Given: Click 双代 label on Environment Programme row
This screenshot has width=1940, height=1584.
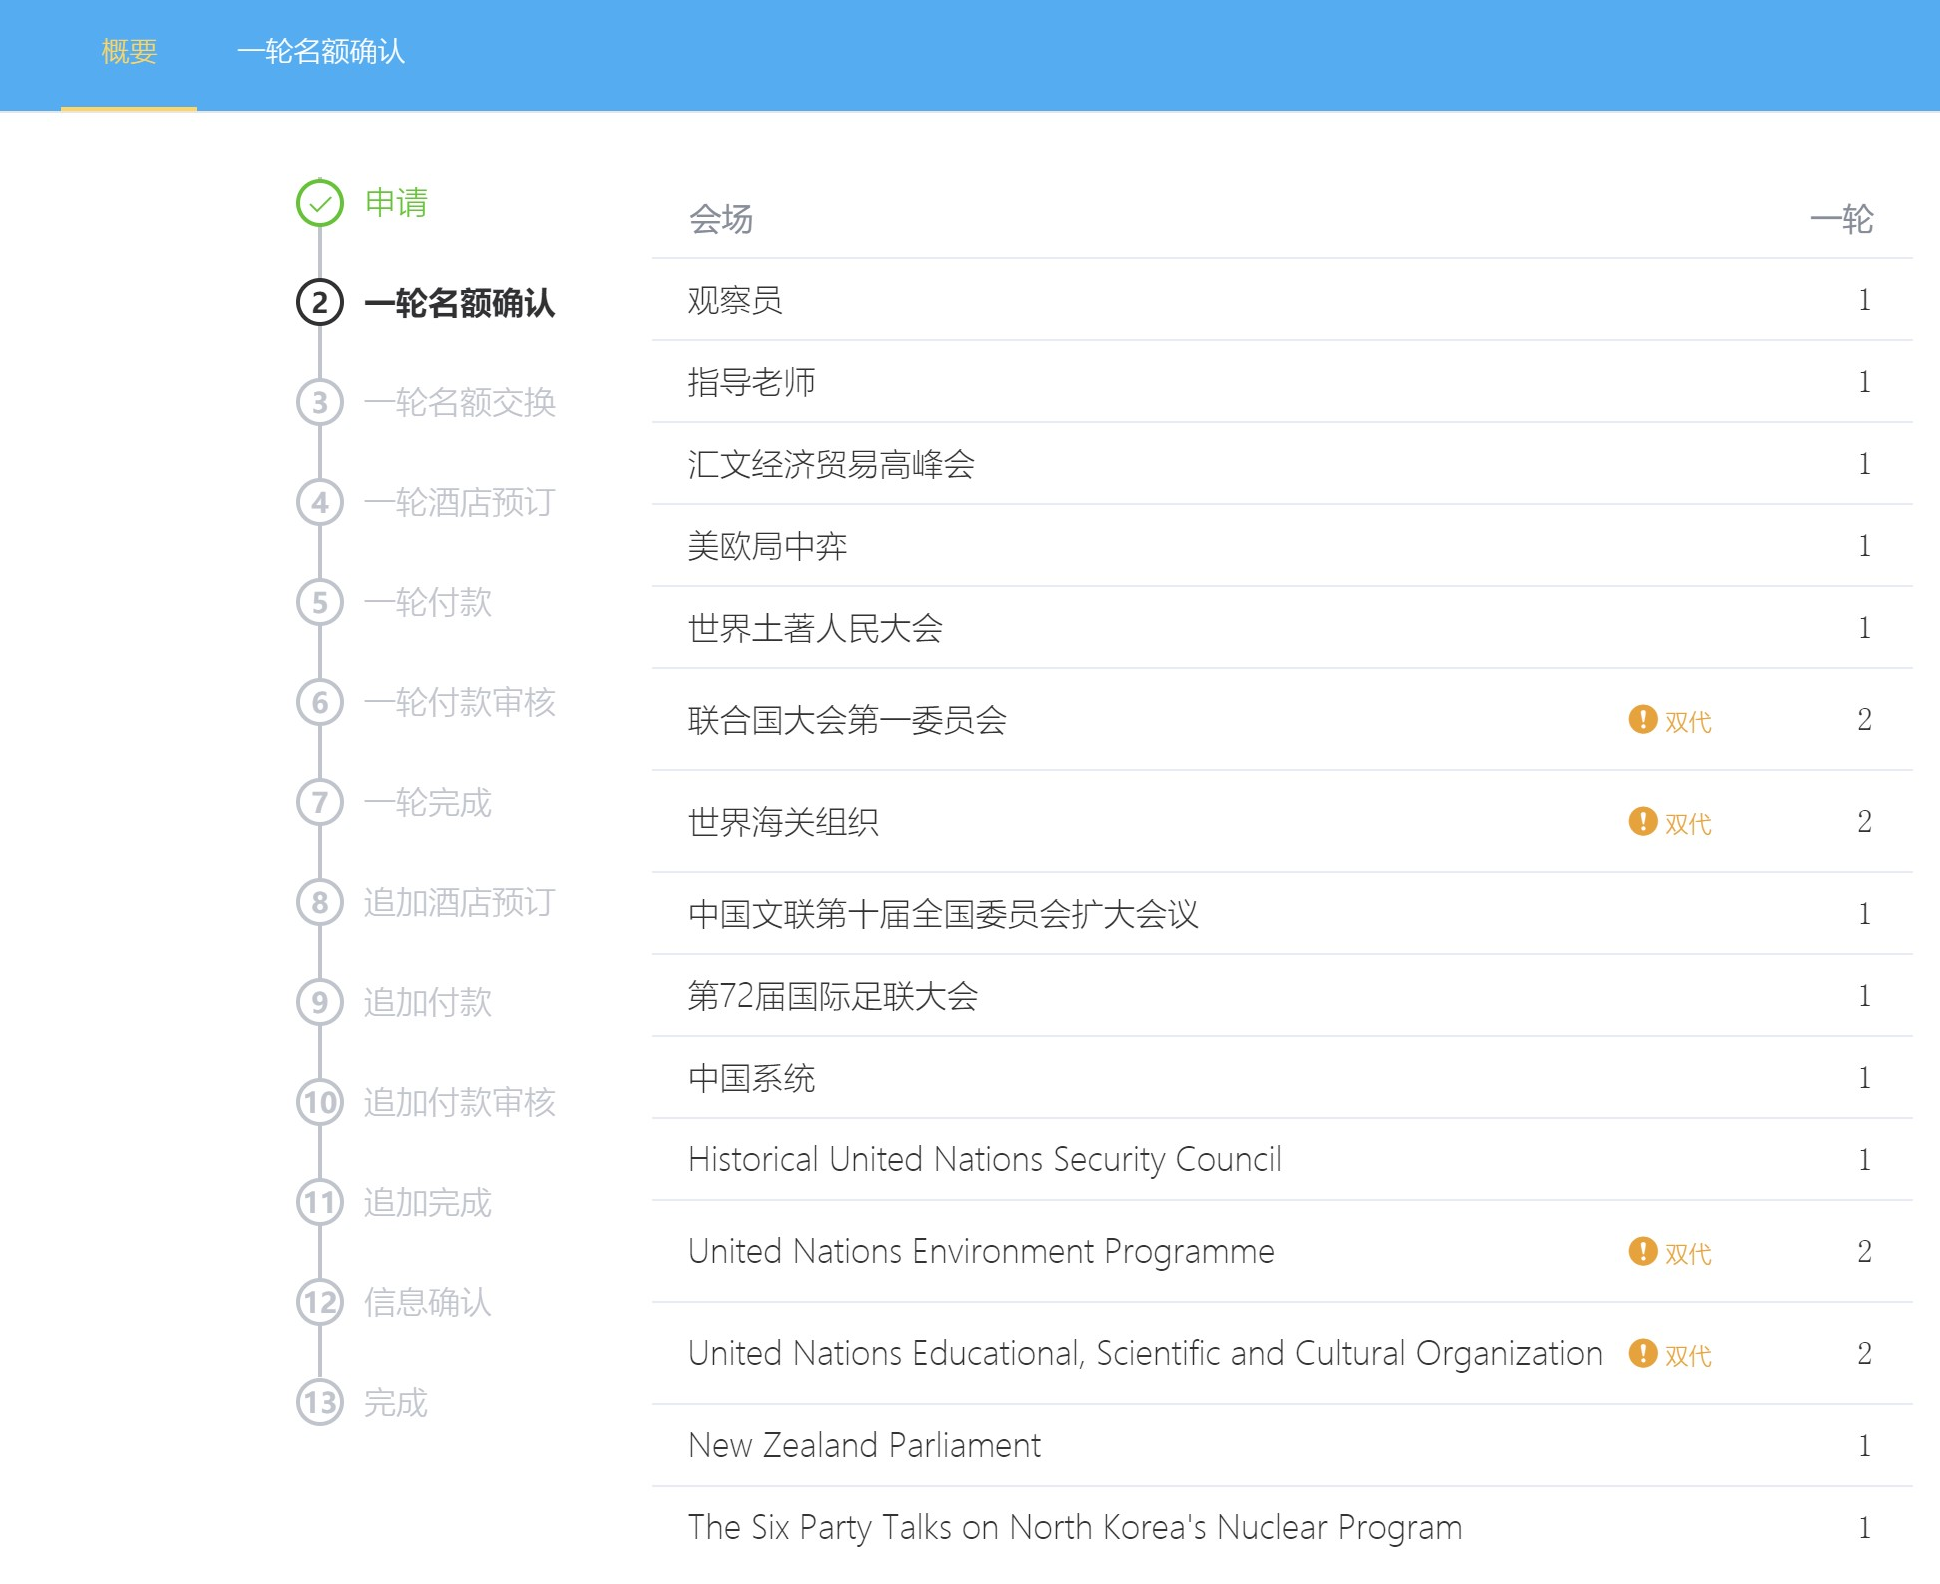Looking at the screenshot, I should click(1688, 1253).
